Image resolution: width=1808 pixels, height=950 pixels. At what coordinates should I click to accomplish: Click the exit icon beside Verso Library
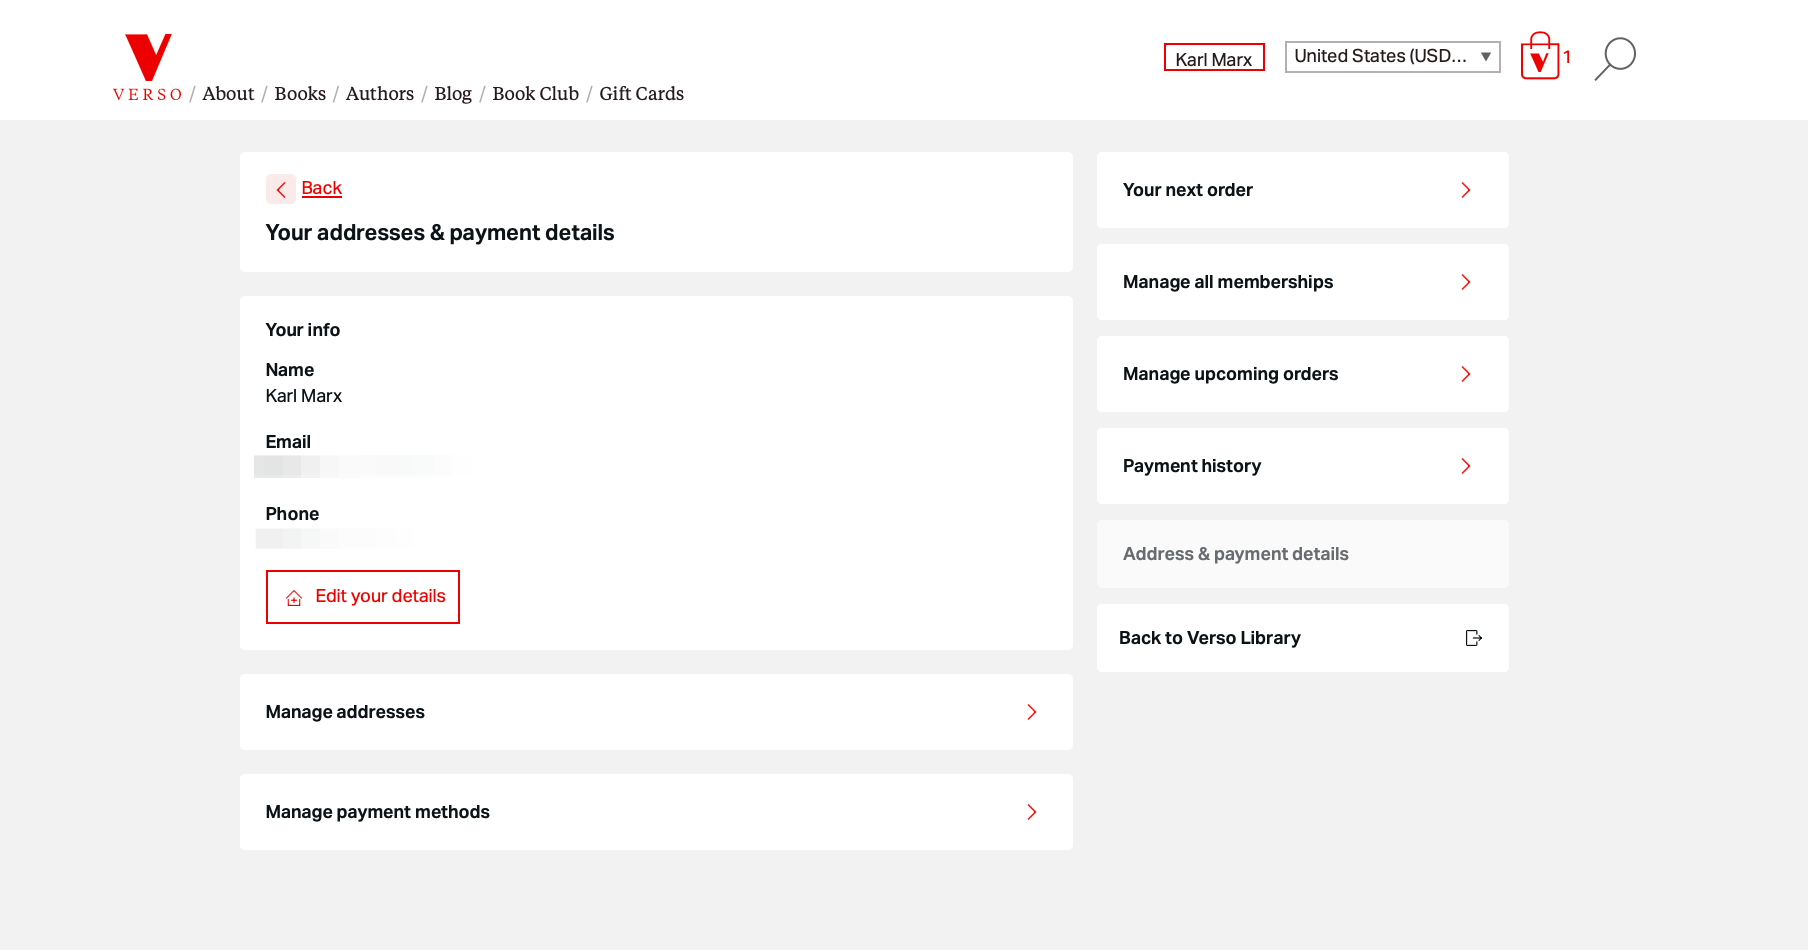coord(1473,638)
